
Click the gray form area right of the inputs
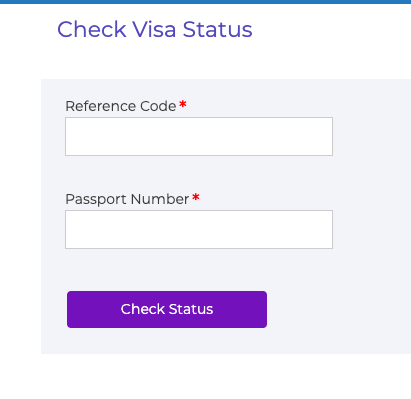372,183
